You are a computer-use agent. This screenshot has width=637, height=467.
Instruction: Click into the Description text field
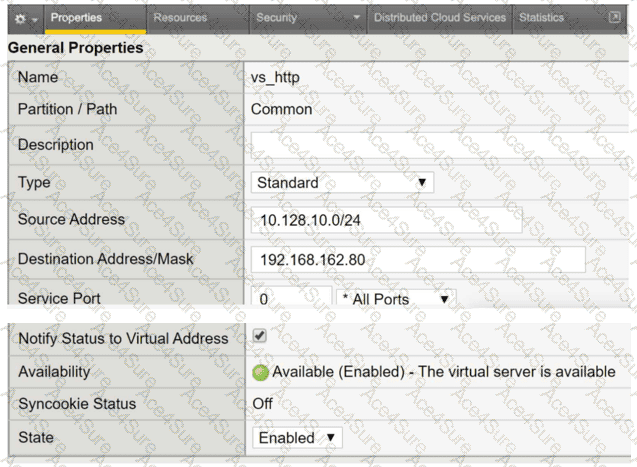[x=440, y=145]
